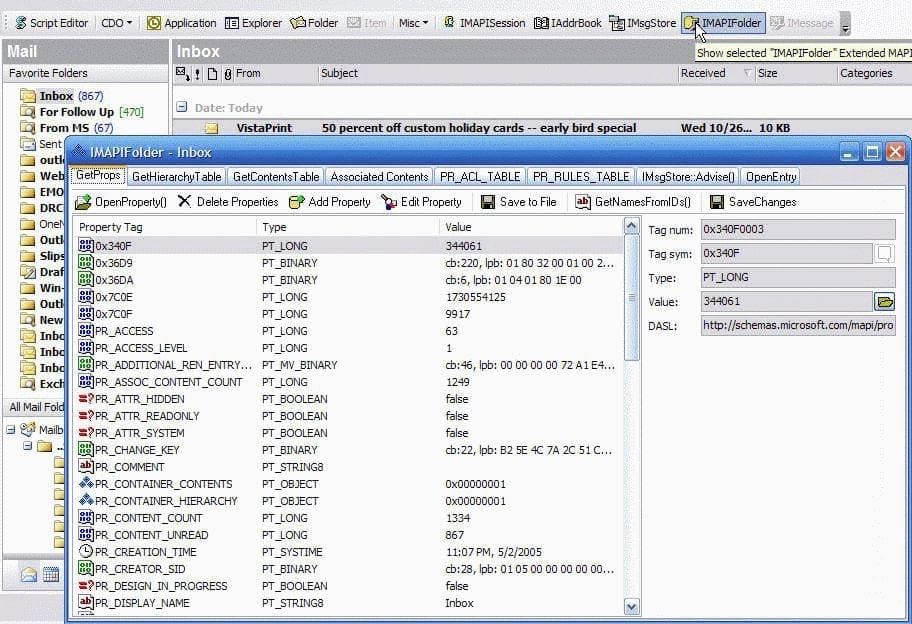
Task: Click the OpenProperty() button
Action: pos(121,202)
